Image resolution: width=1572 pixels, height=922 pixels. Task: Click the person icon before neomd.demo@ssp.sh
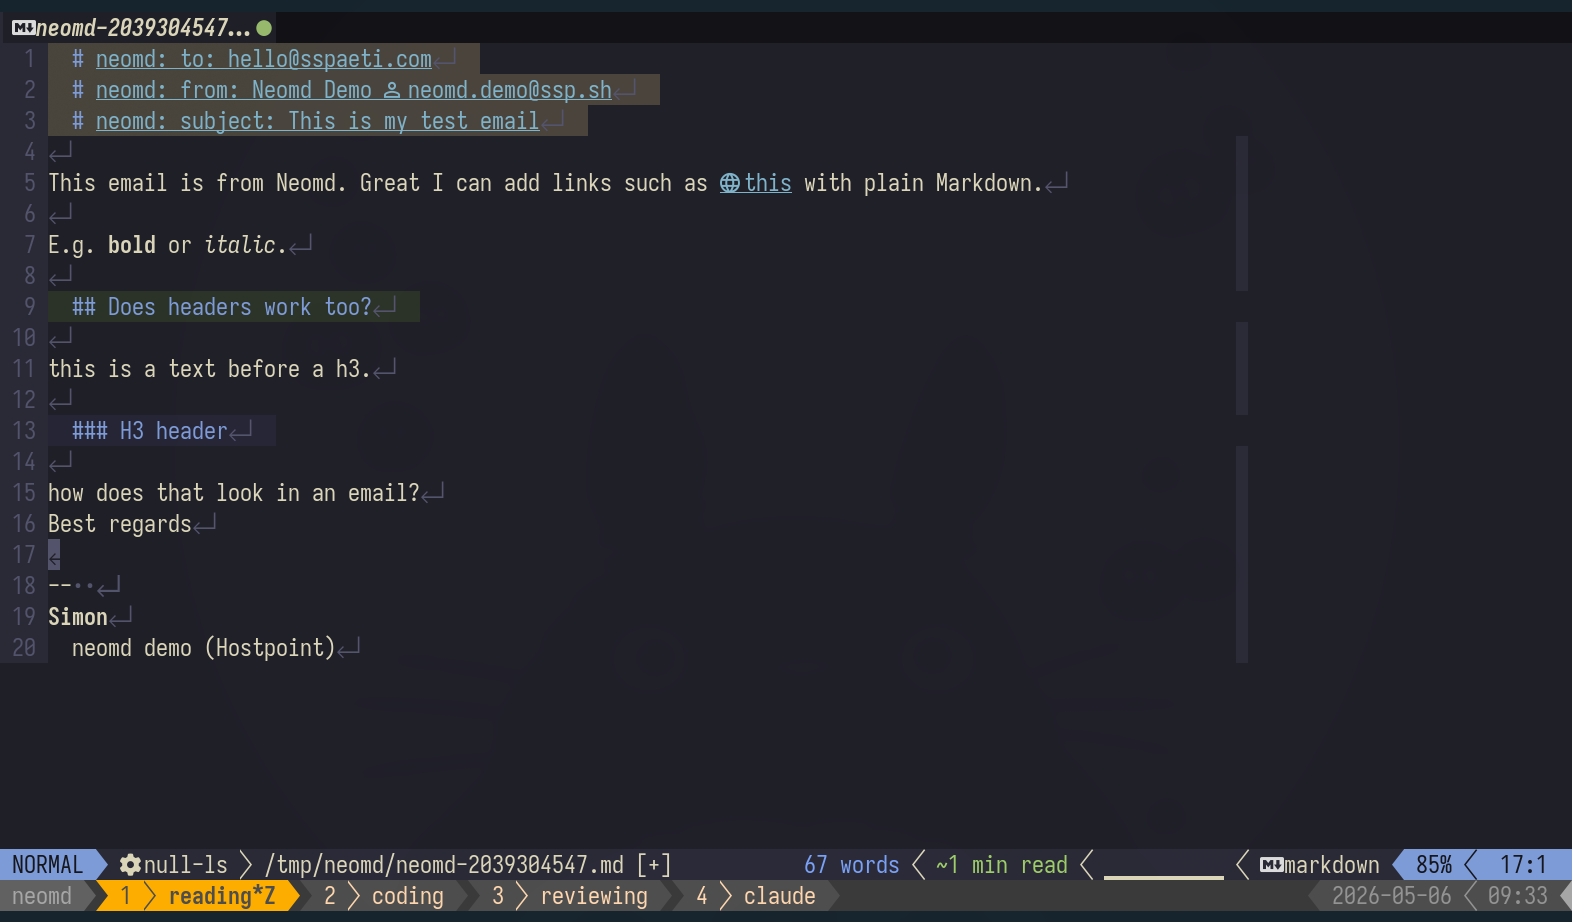pos(392,91)
